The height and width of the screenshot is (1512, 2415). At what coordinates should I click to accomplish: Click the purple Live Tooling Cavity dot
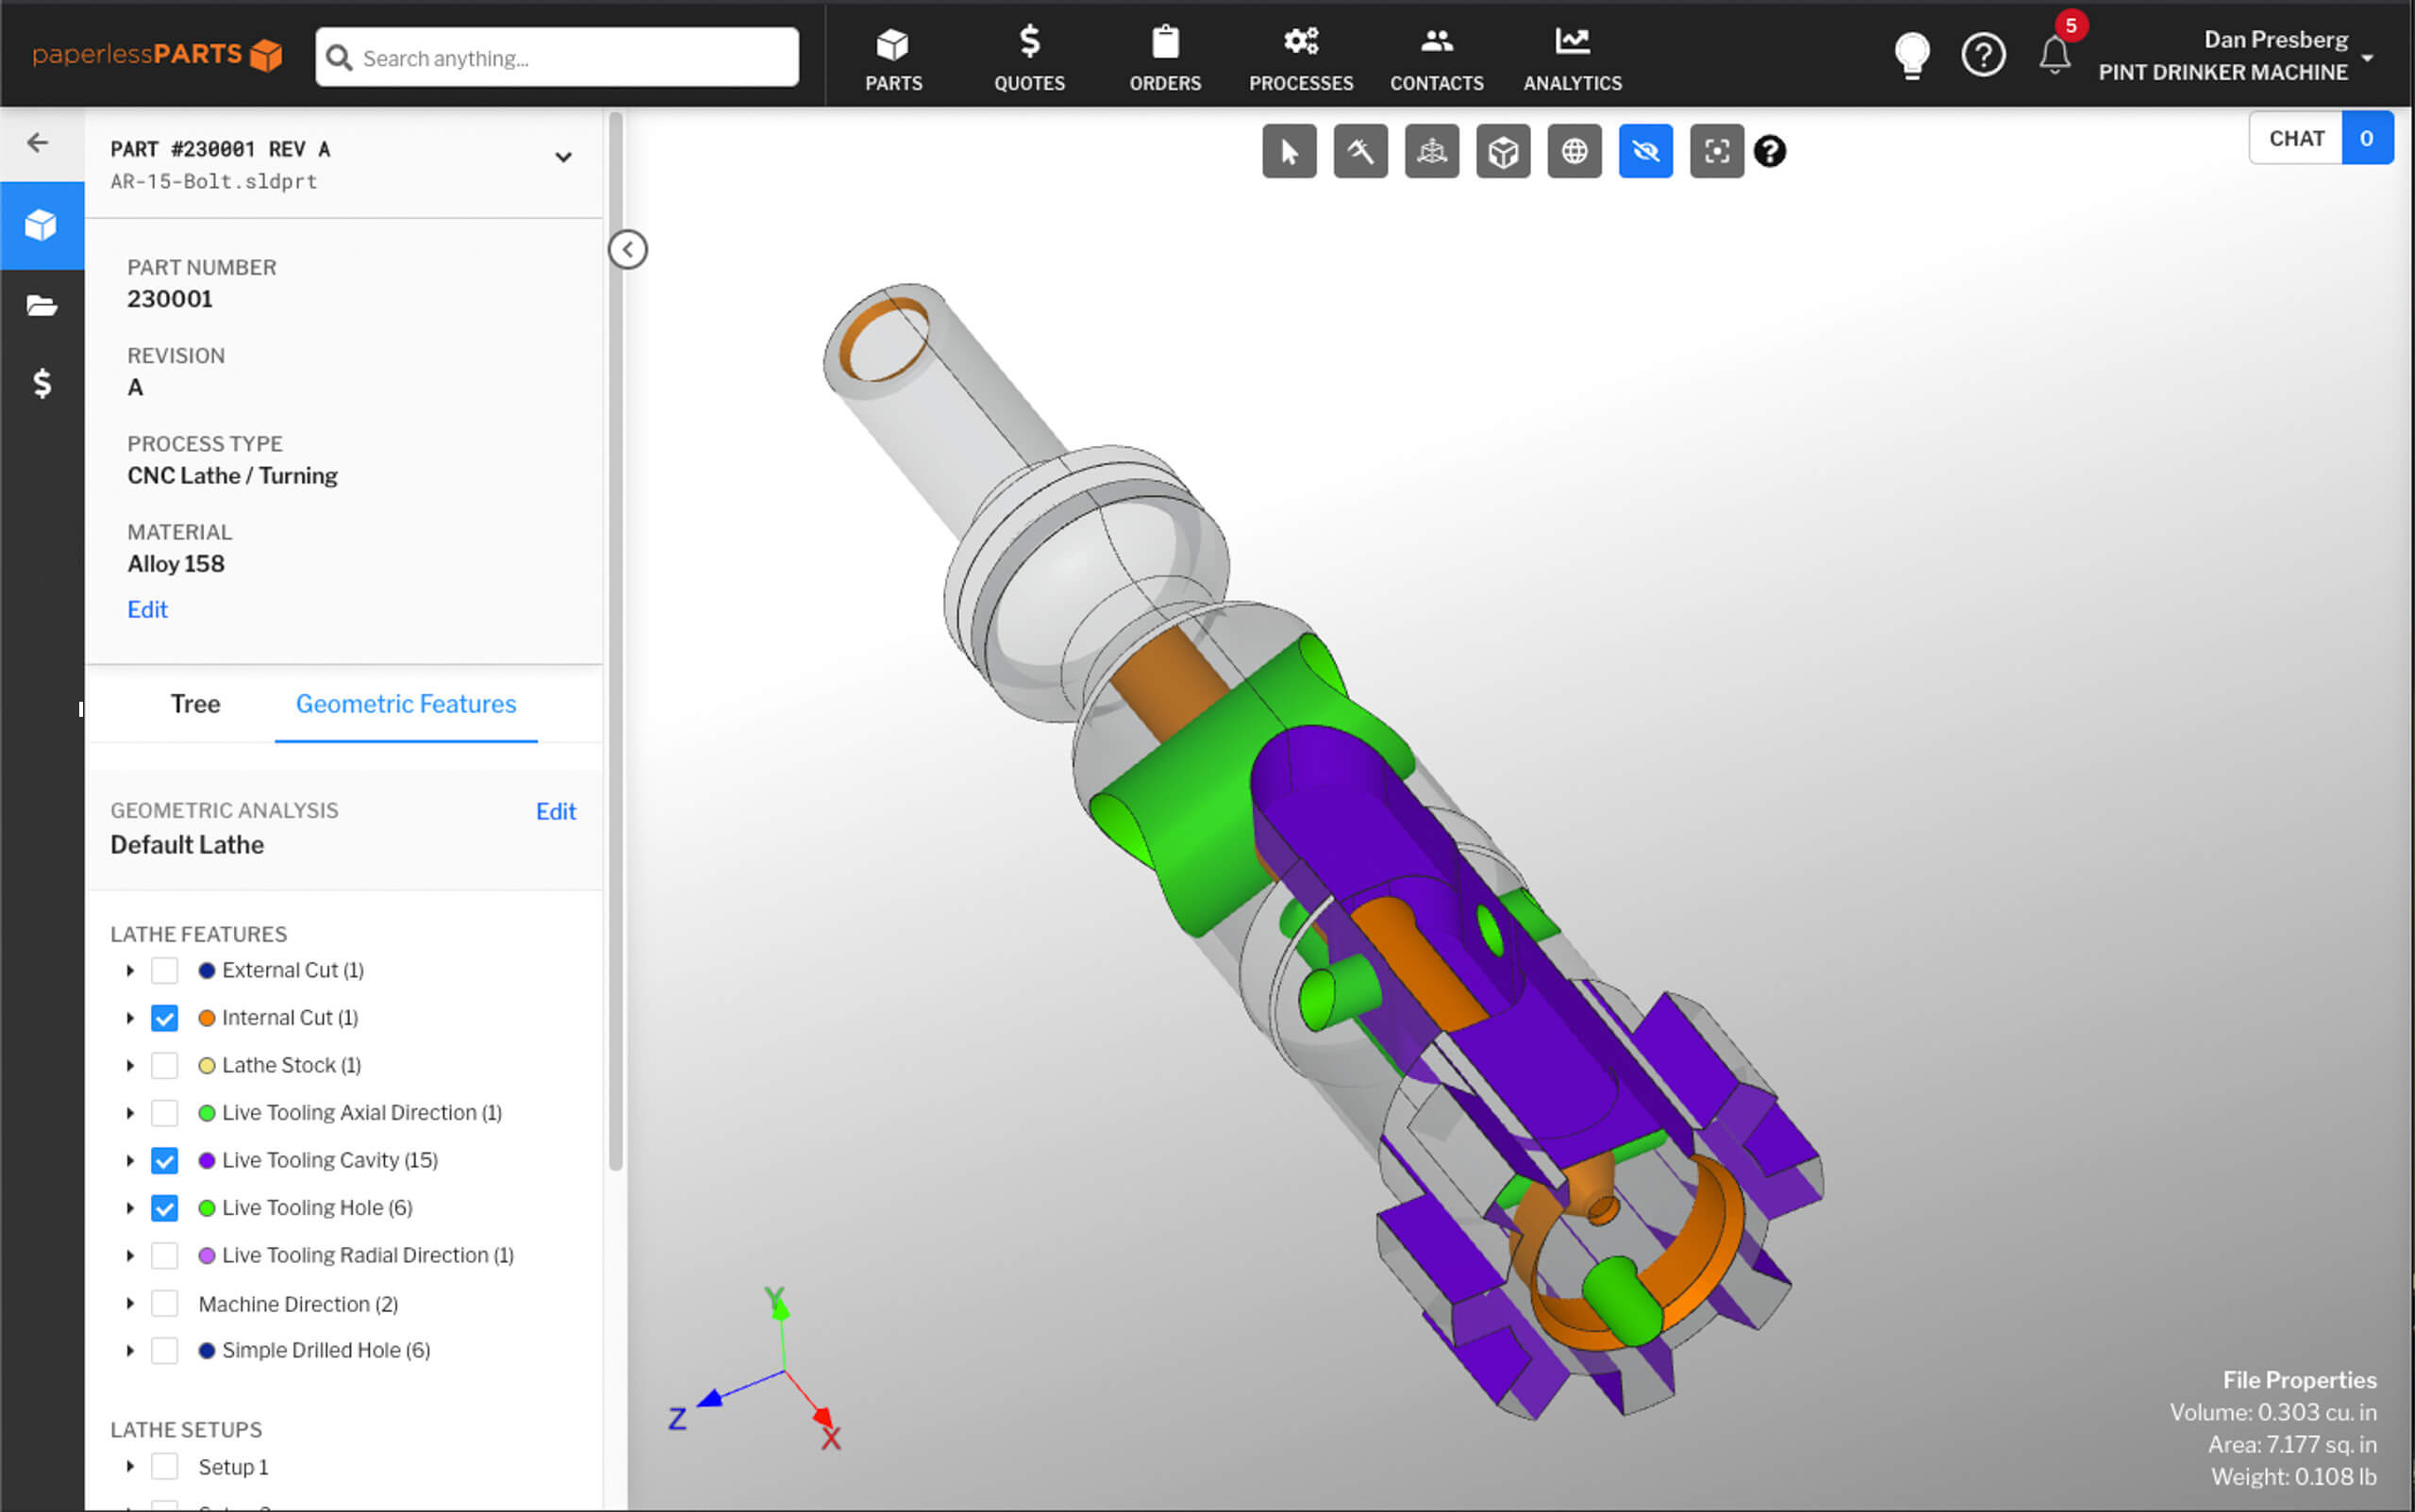[x=207, y=1160]
